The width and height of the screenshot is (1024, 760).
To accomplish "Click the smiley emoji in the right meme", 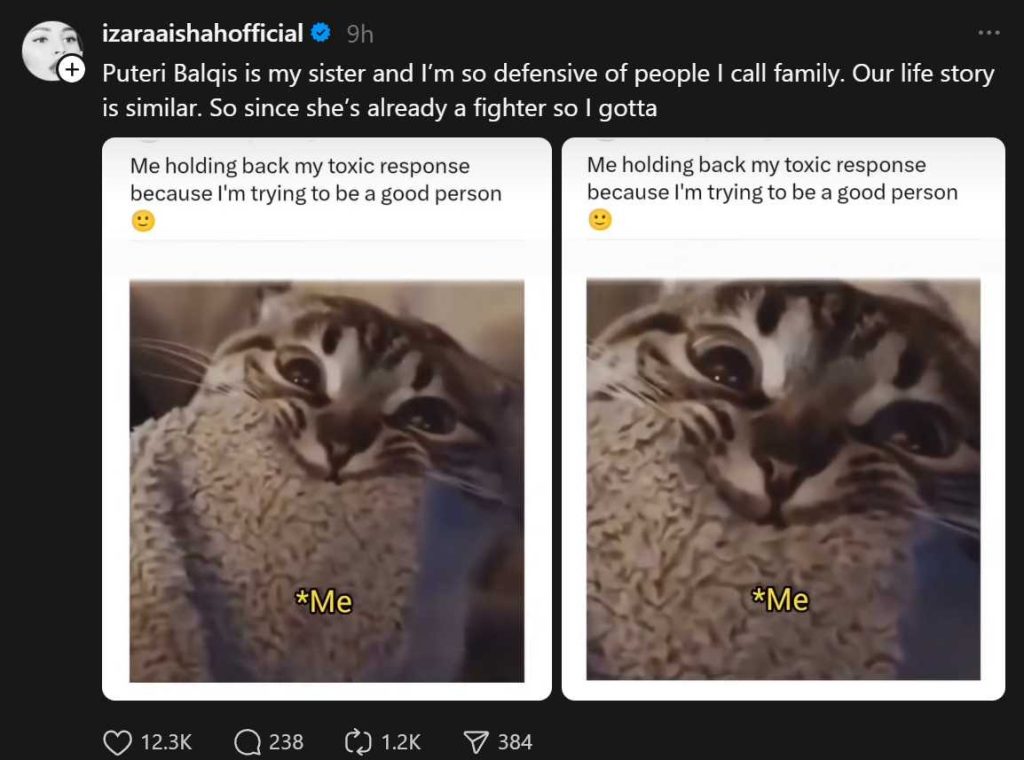I will tap(600, 219).
